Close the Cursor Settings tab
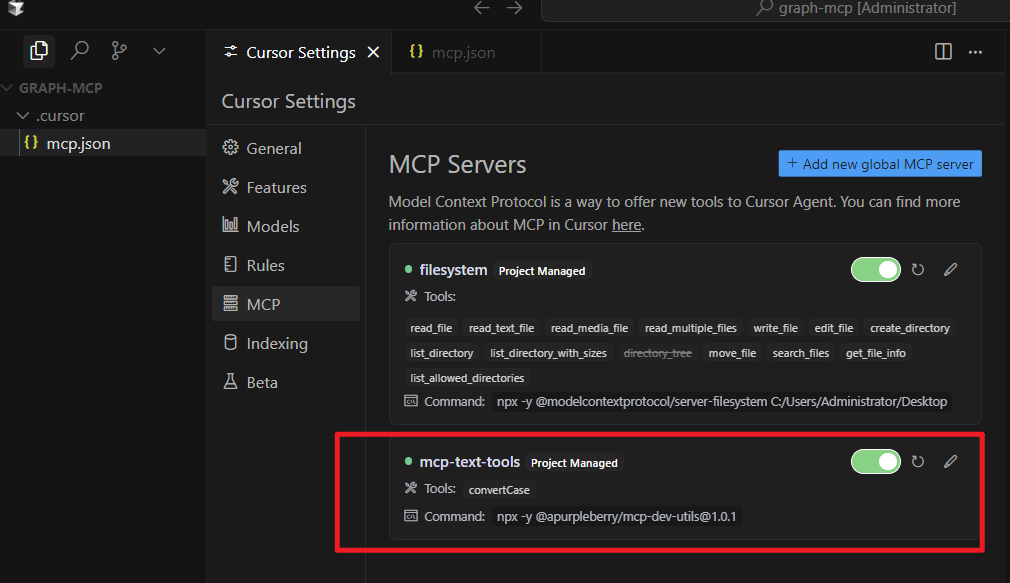Screen dimensions: 1010x583 [x=373, y=52]
